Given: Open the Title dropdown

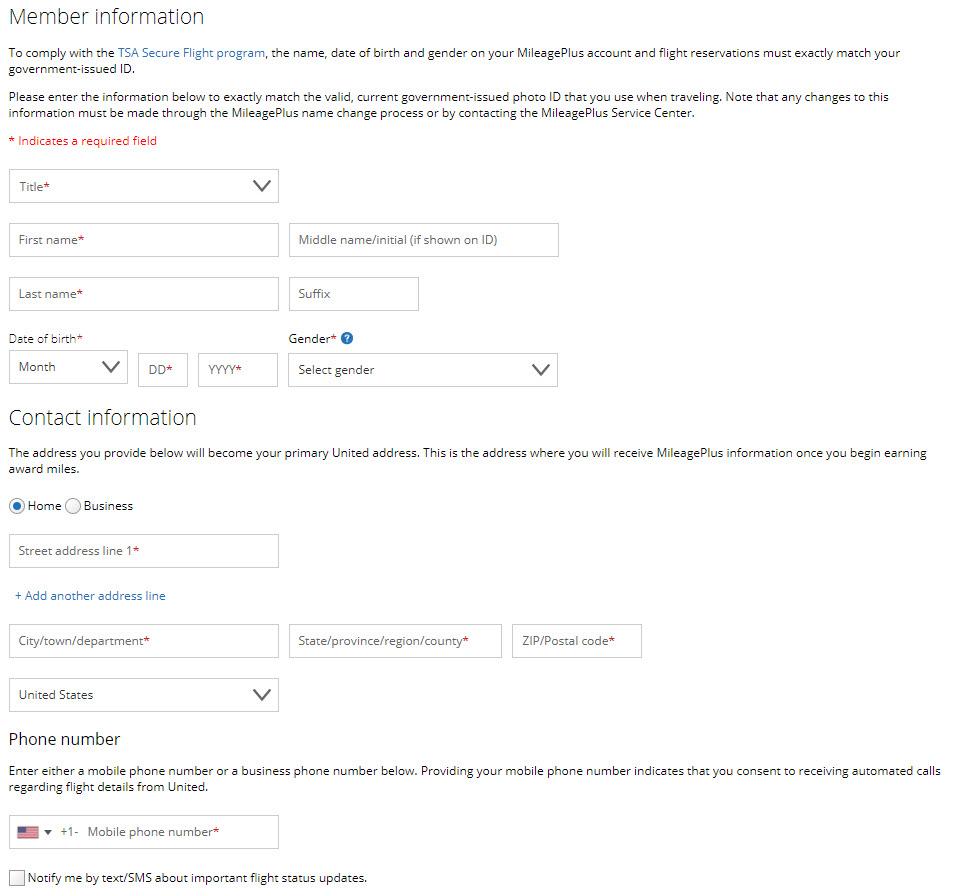Looking at the screenshot, I should pos(144,186).
